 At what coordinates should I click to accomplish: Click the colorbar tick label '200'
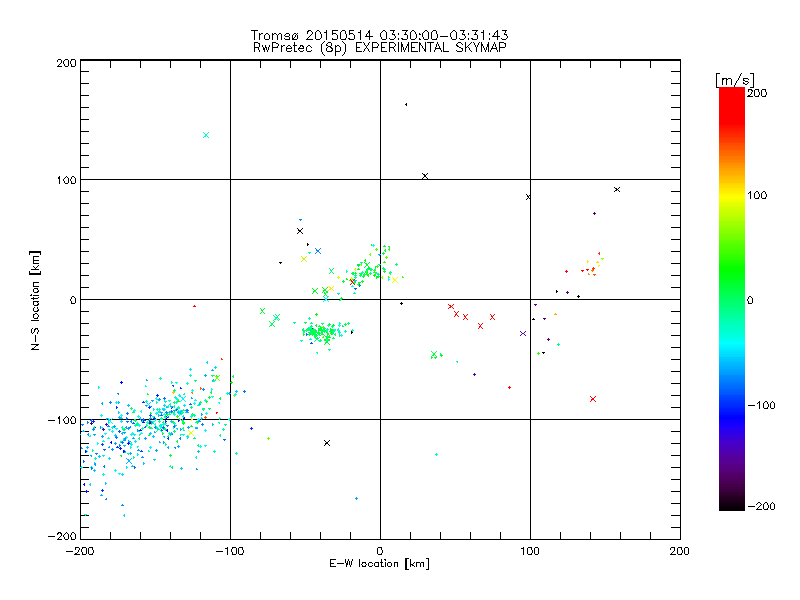757,93
